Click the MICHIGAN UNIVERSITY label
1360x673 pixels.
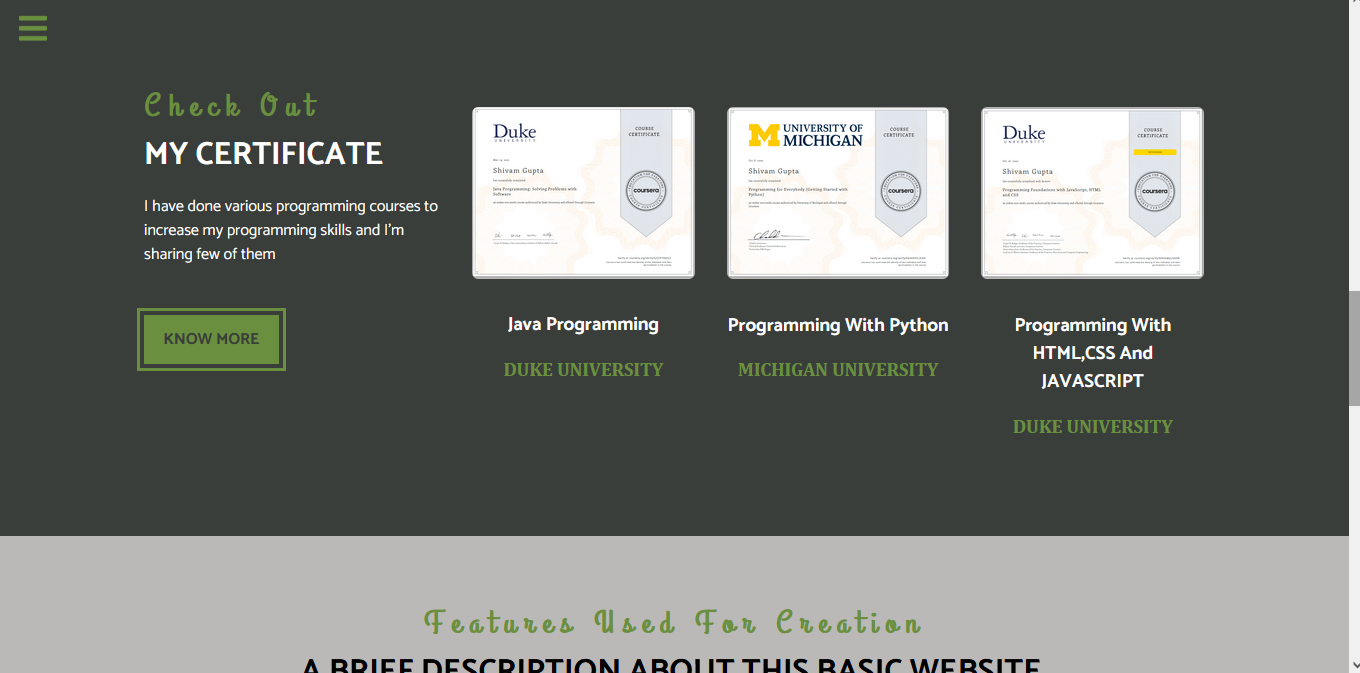tap(838, 370)
